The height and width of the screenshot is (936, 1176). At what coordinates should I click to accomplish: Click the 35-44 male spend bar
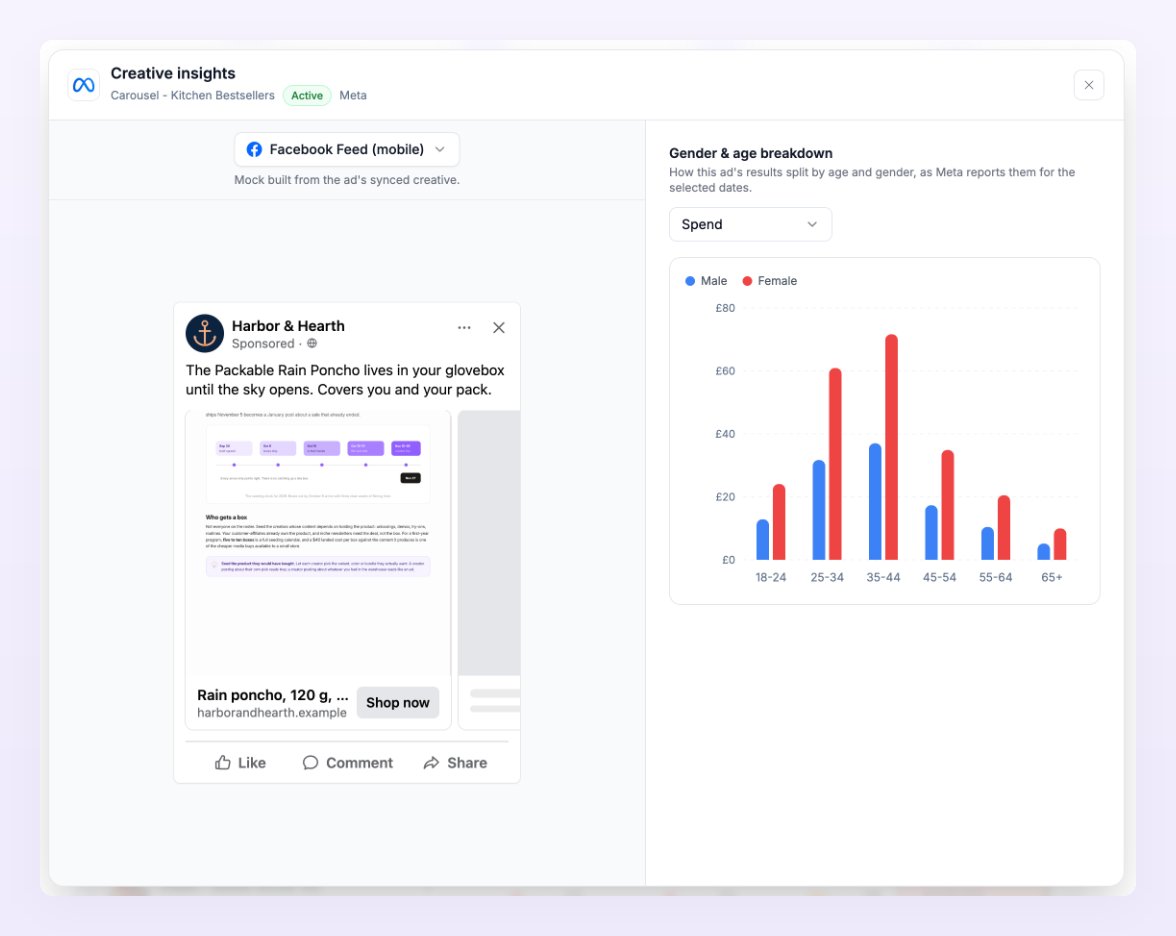[875, 502]
